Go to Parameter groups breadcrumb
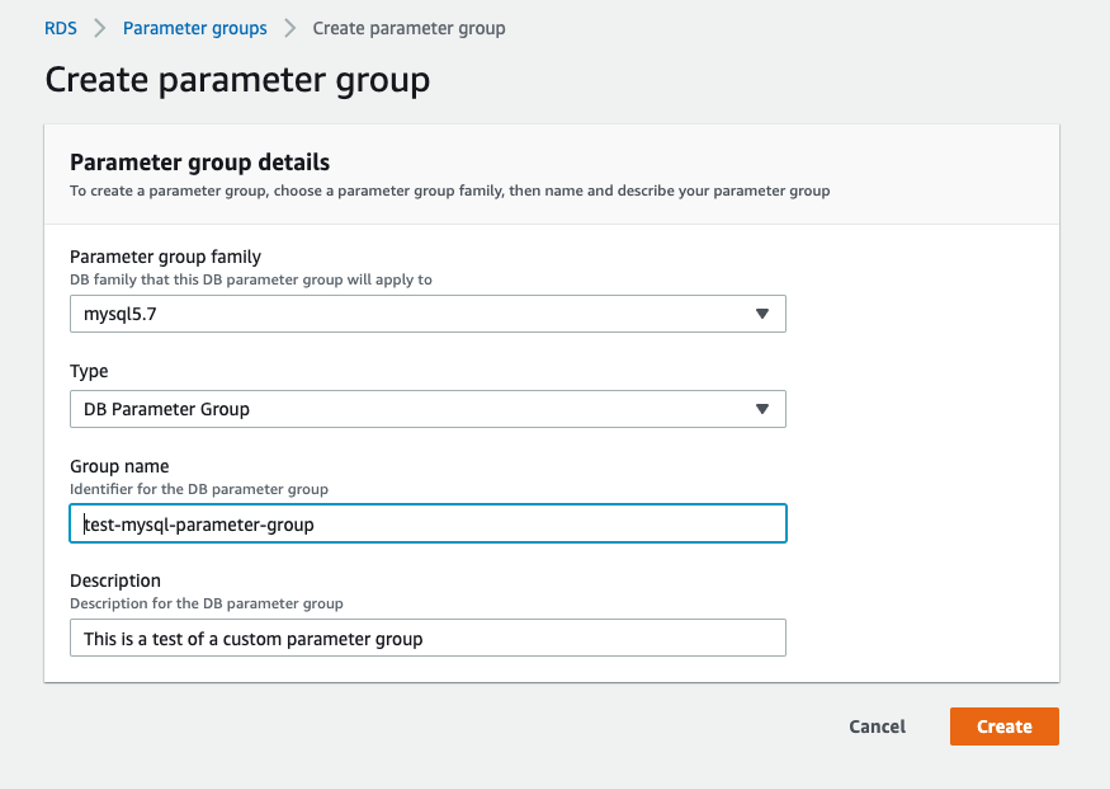This screenshot has height=789, width=1110. (x=195, y=28)
